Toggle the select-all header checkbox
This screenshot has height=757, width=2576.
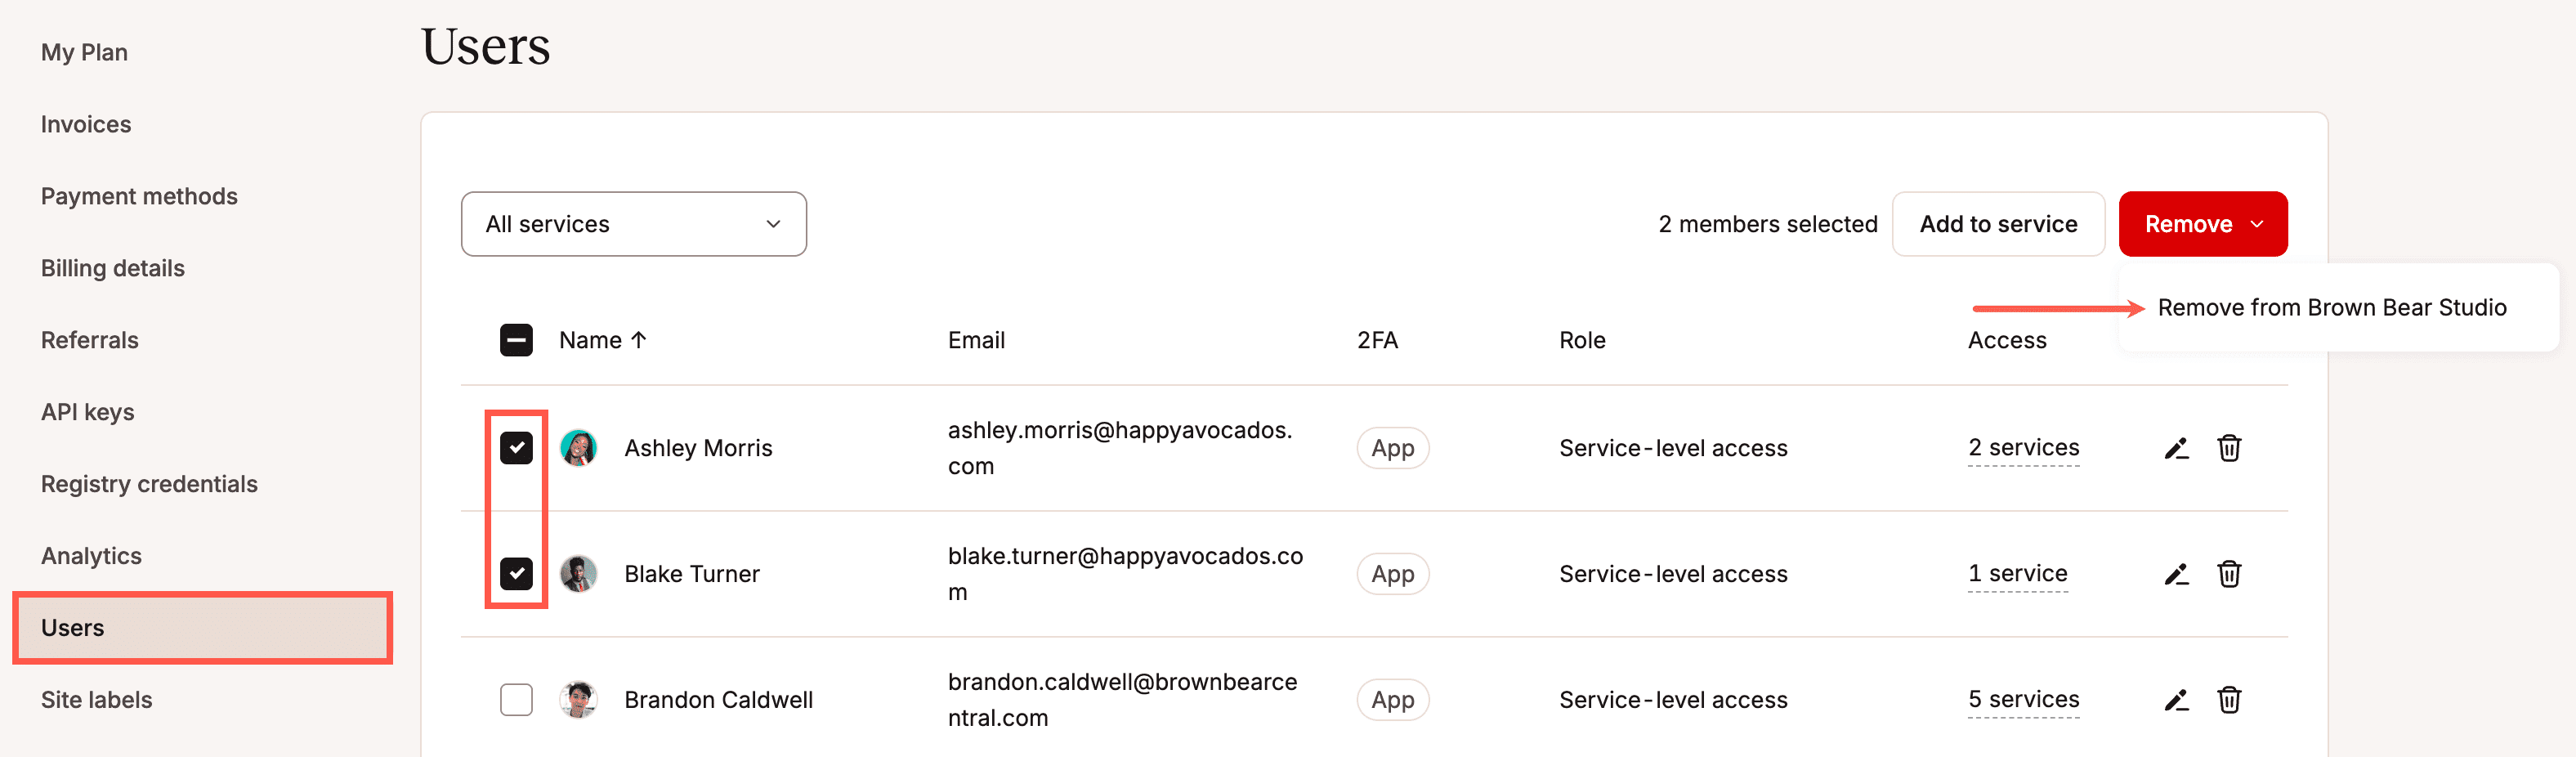(516, 340)
